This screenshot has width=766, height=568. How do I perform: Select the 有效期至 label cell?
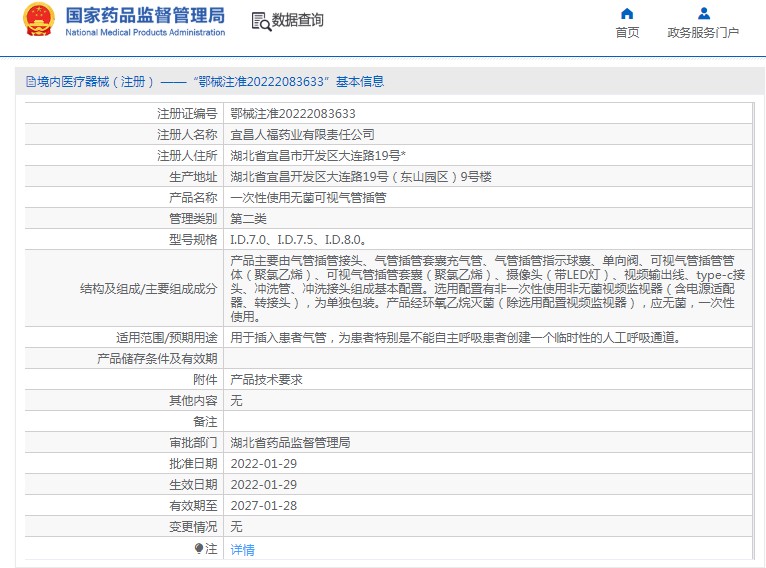[193, 505]
